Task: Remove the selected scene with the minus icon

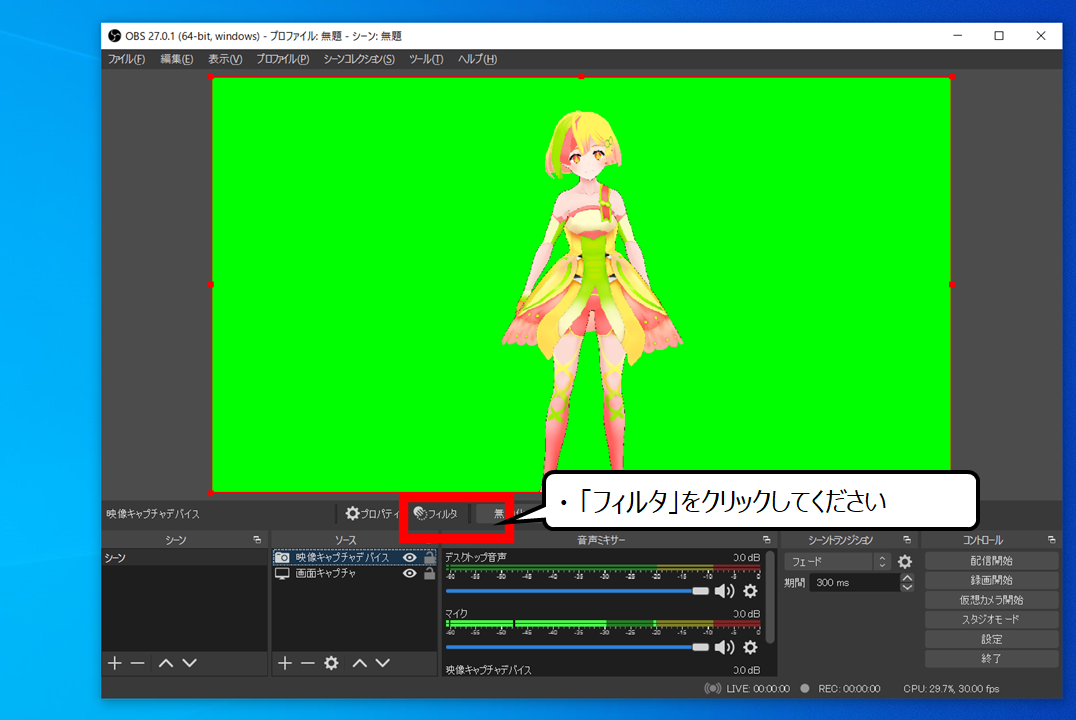Action: (137, 663)
